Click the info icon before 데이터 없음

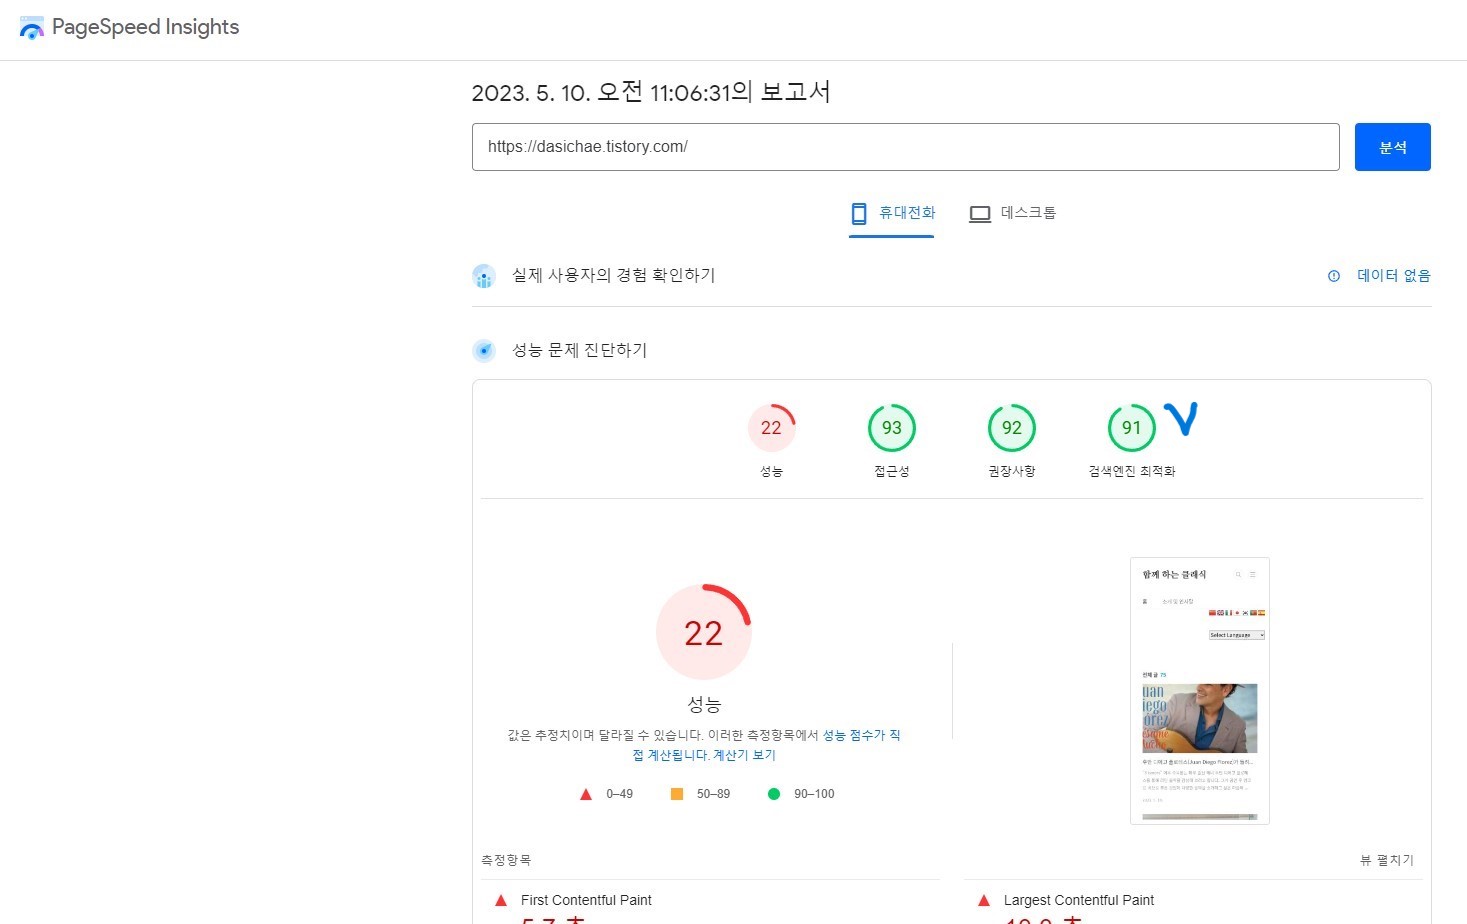1333,276
